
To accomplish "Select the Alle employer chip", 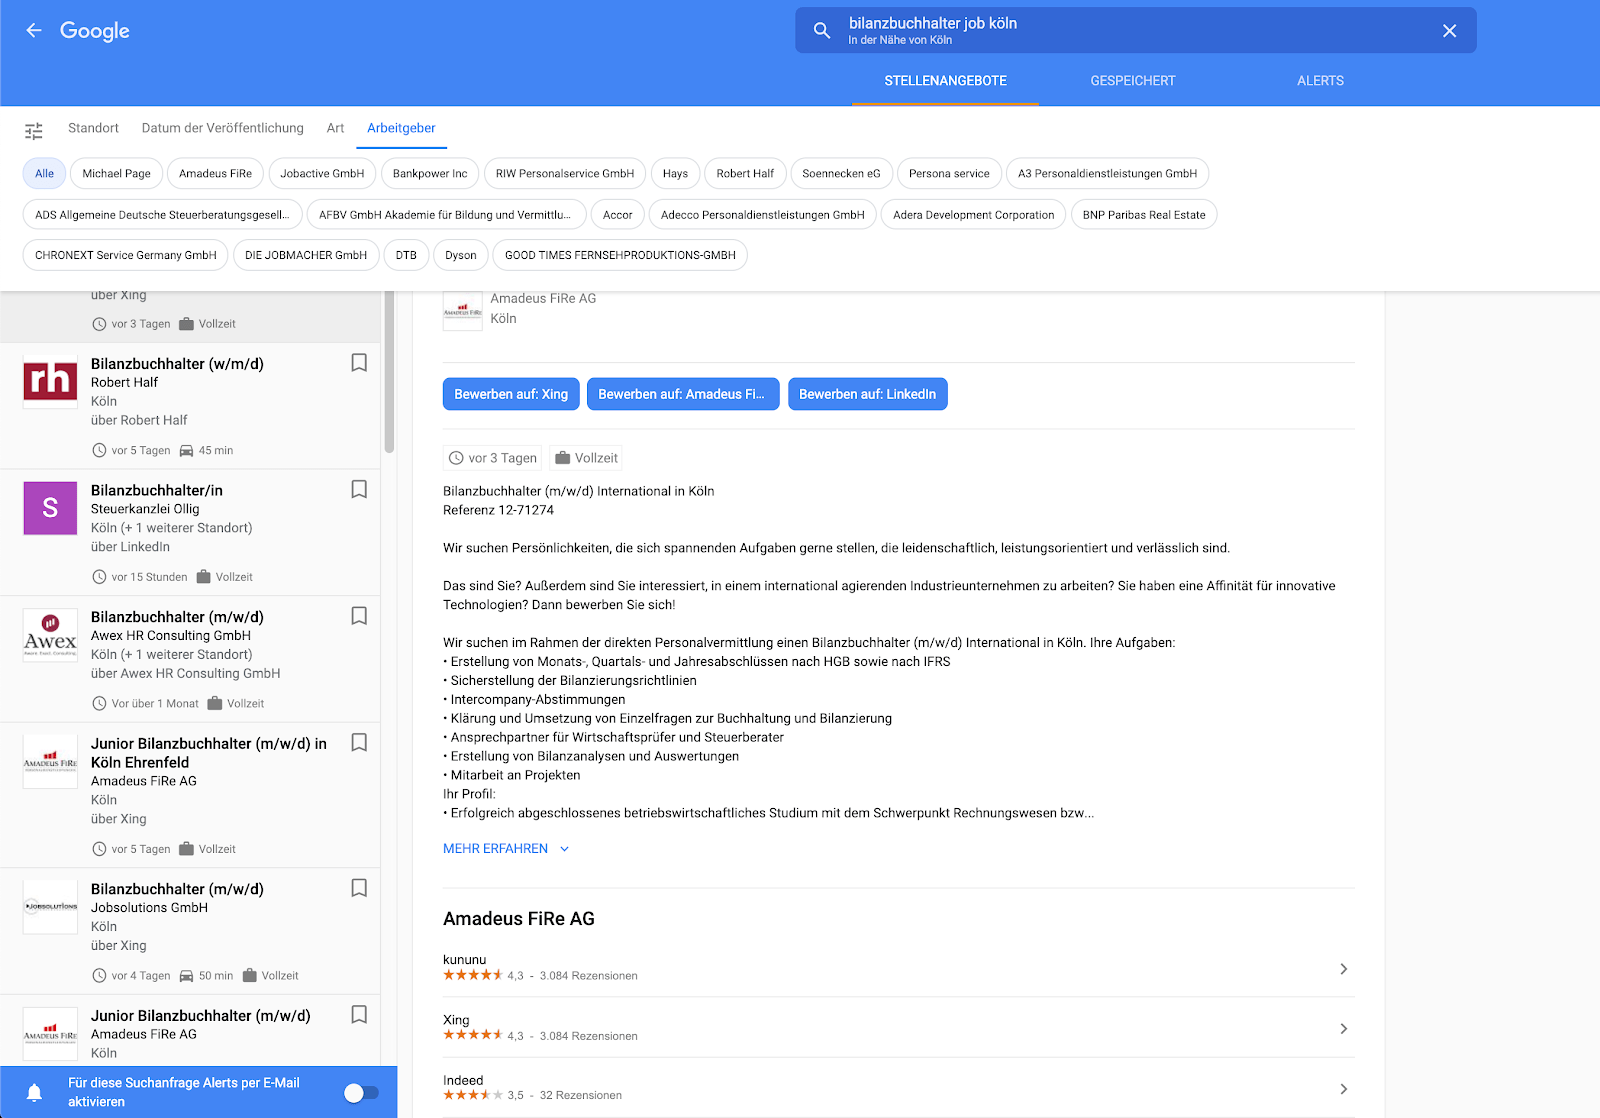I will 45,173.
